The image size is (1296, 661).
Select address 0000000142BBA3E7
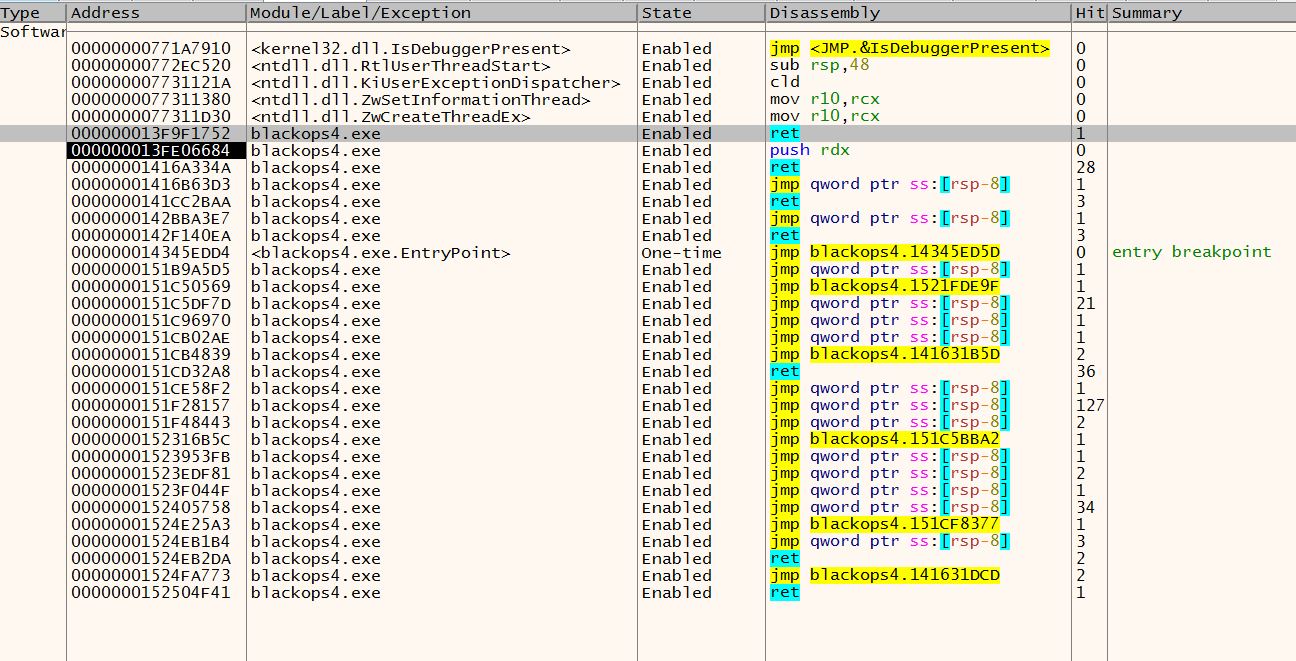pos(151,219)
